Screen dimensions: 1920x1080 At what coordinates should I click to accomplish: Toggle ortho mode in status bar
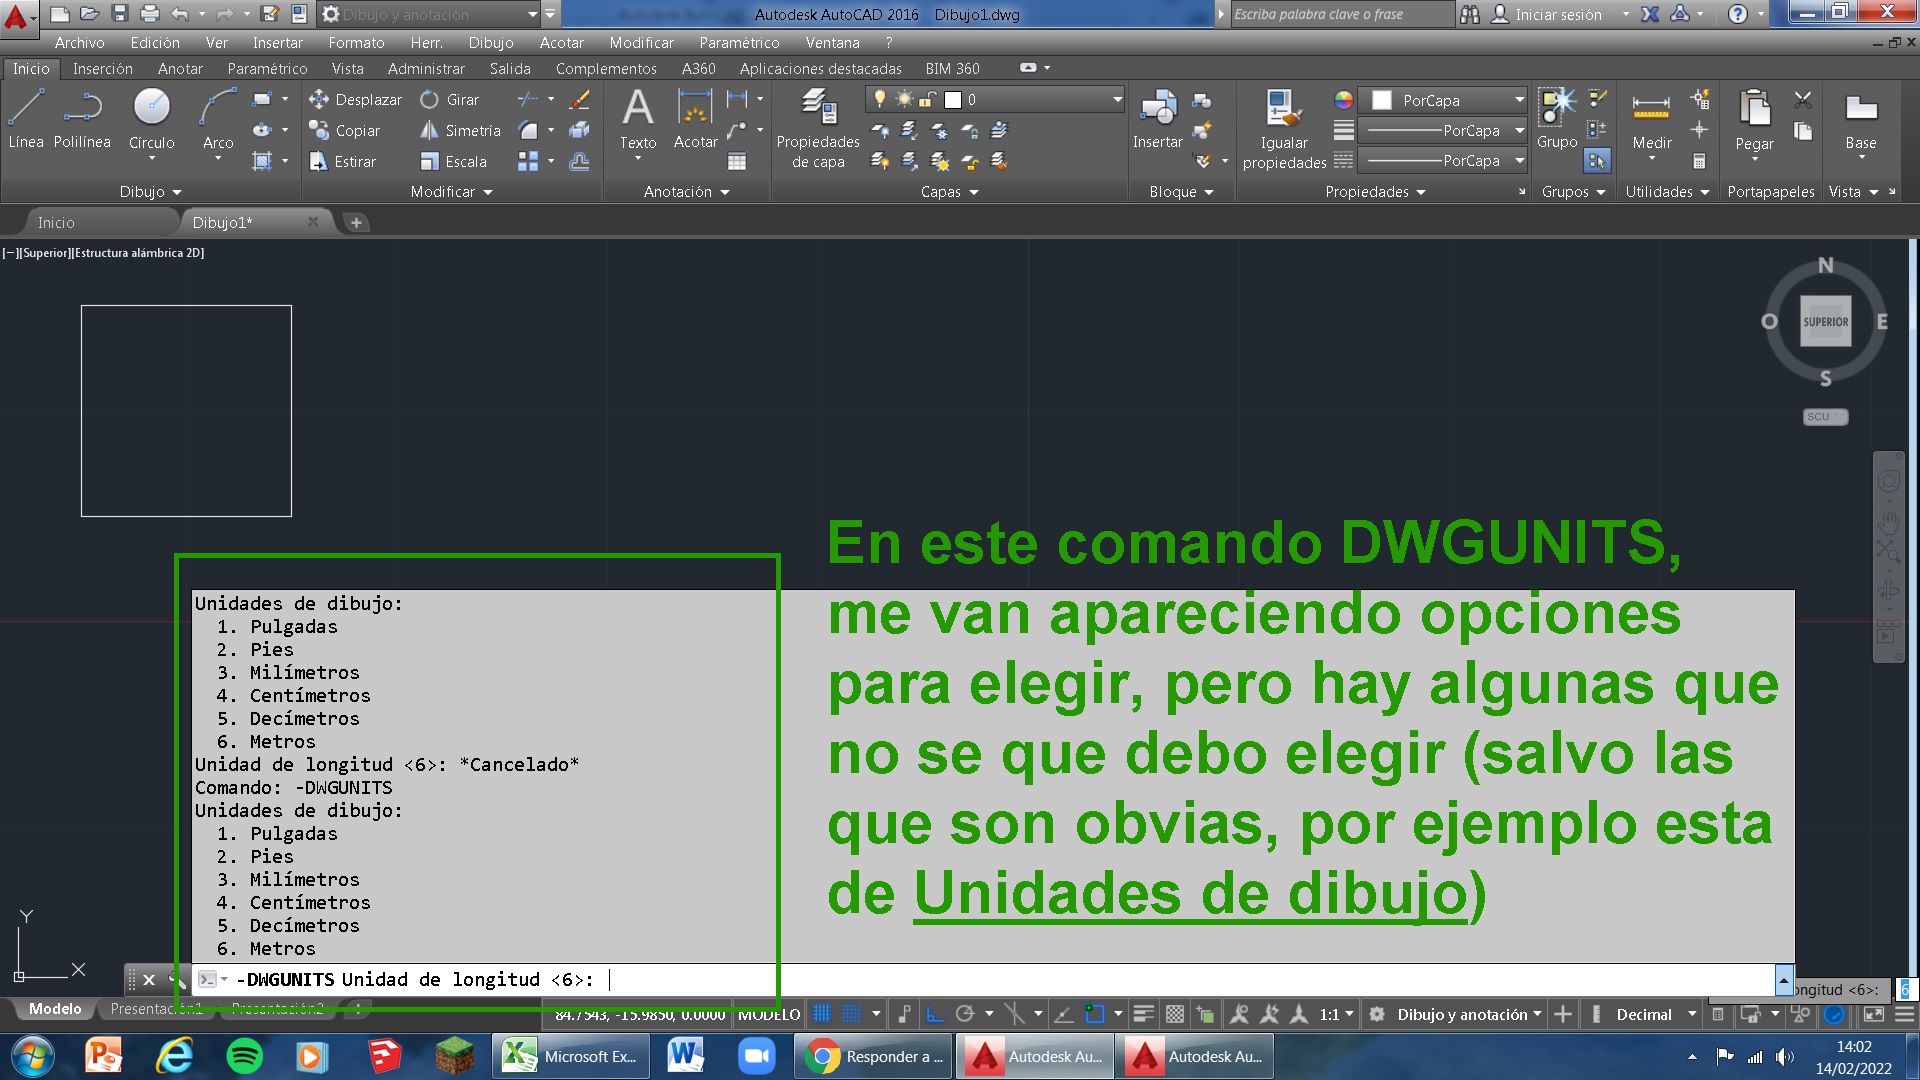tap(931, 1013)
